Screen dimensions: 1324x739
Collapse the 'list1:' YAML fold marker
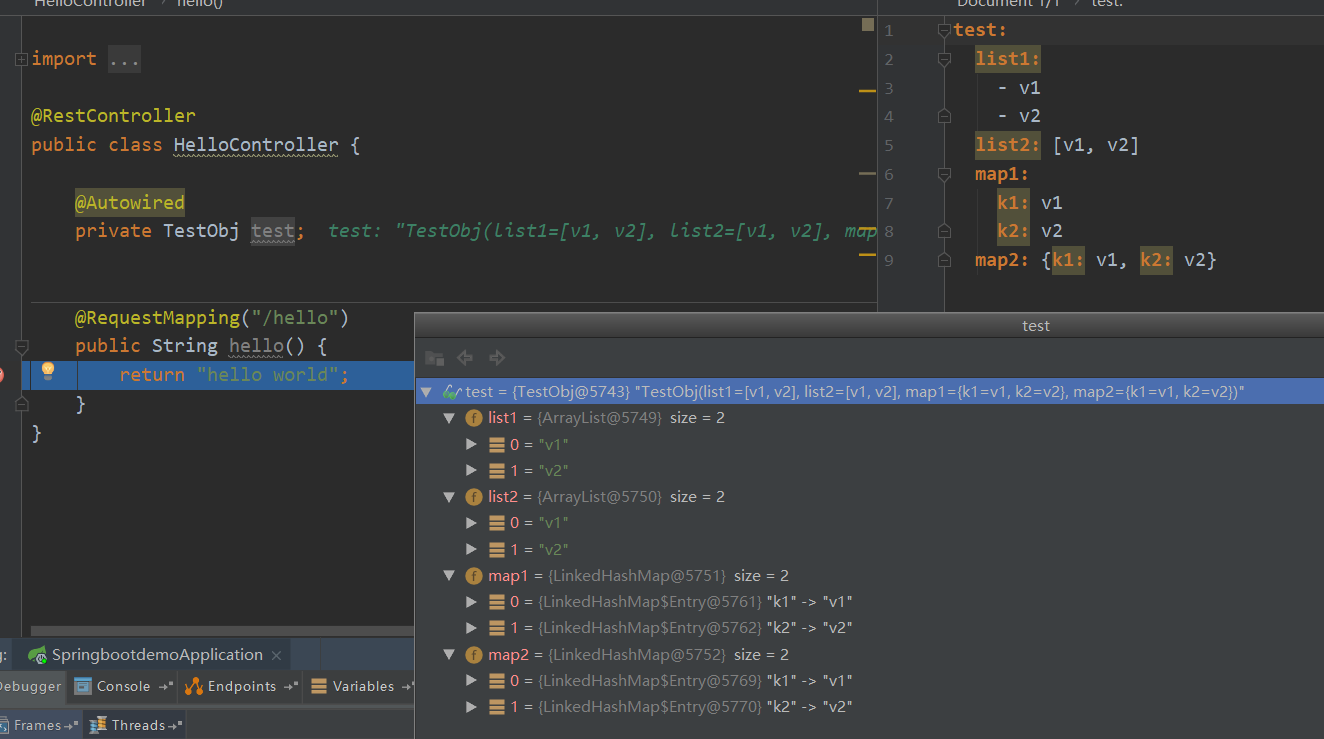943,60
